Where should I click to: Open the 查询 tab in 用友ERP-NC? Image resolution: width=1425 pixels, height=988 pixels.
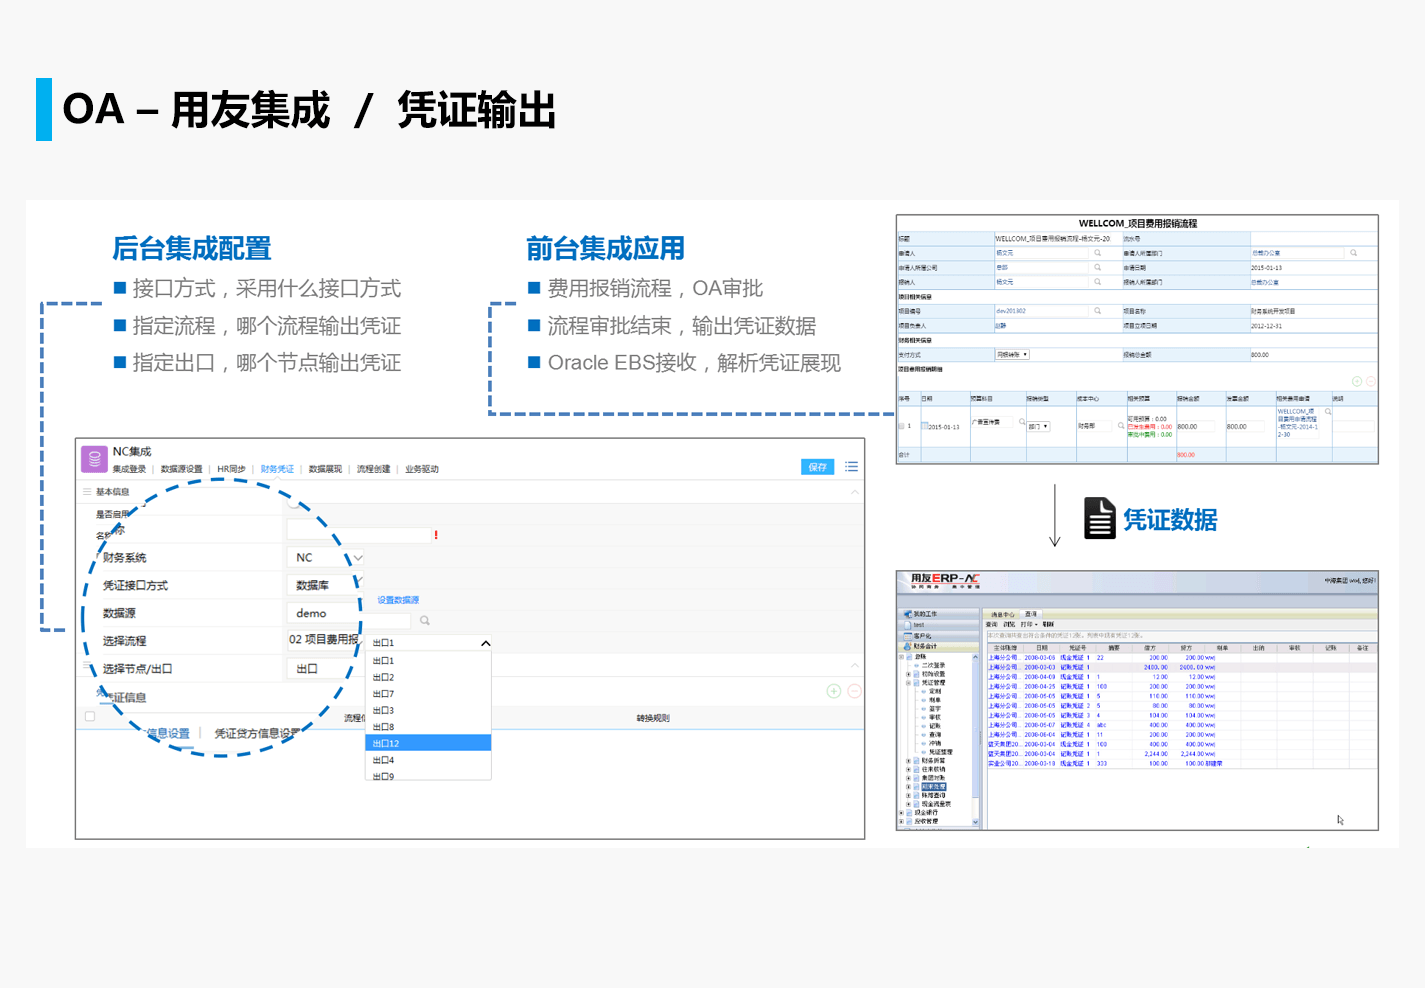coord(1031,614)
